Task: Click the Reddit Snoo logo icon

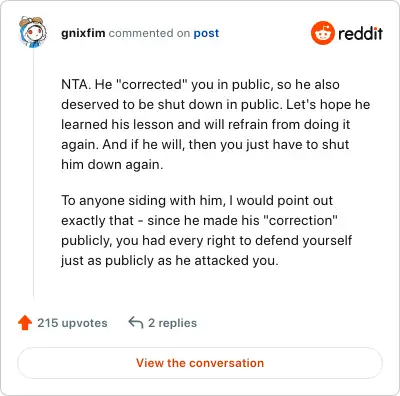Action: [322, 33]
